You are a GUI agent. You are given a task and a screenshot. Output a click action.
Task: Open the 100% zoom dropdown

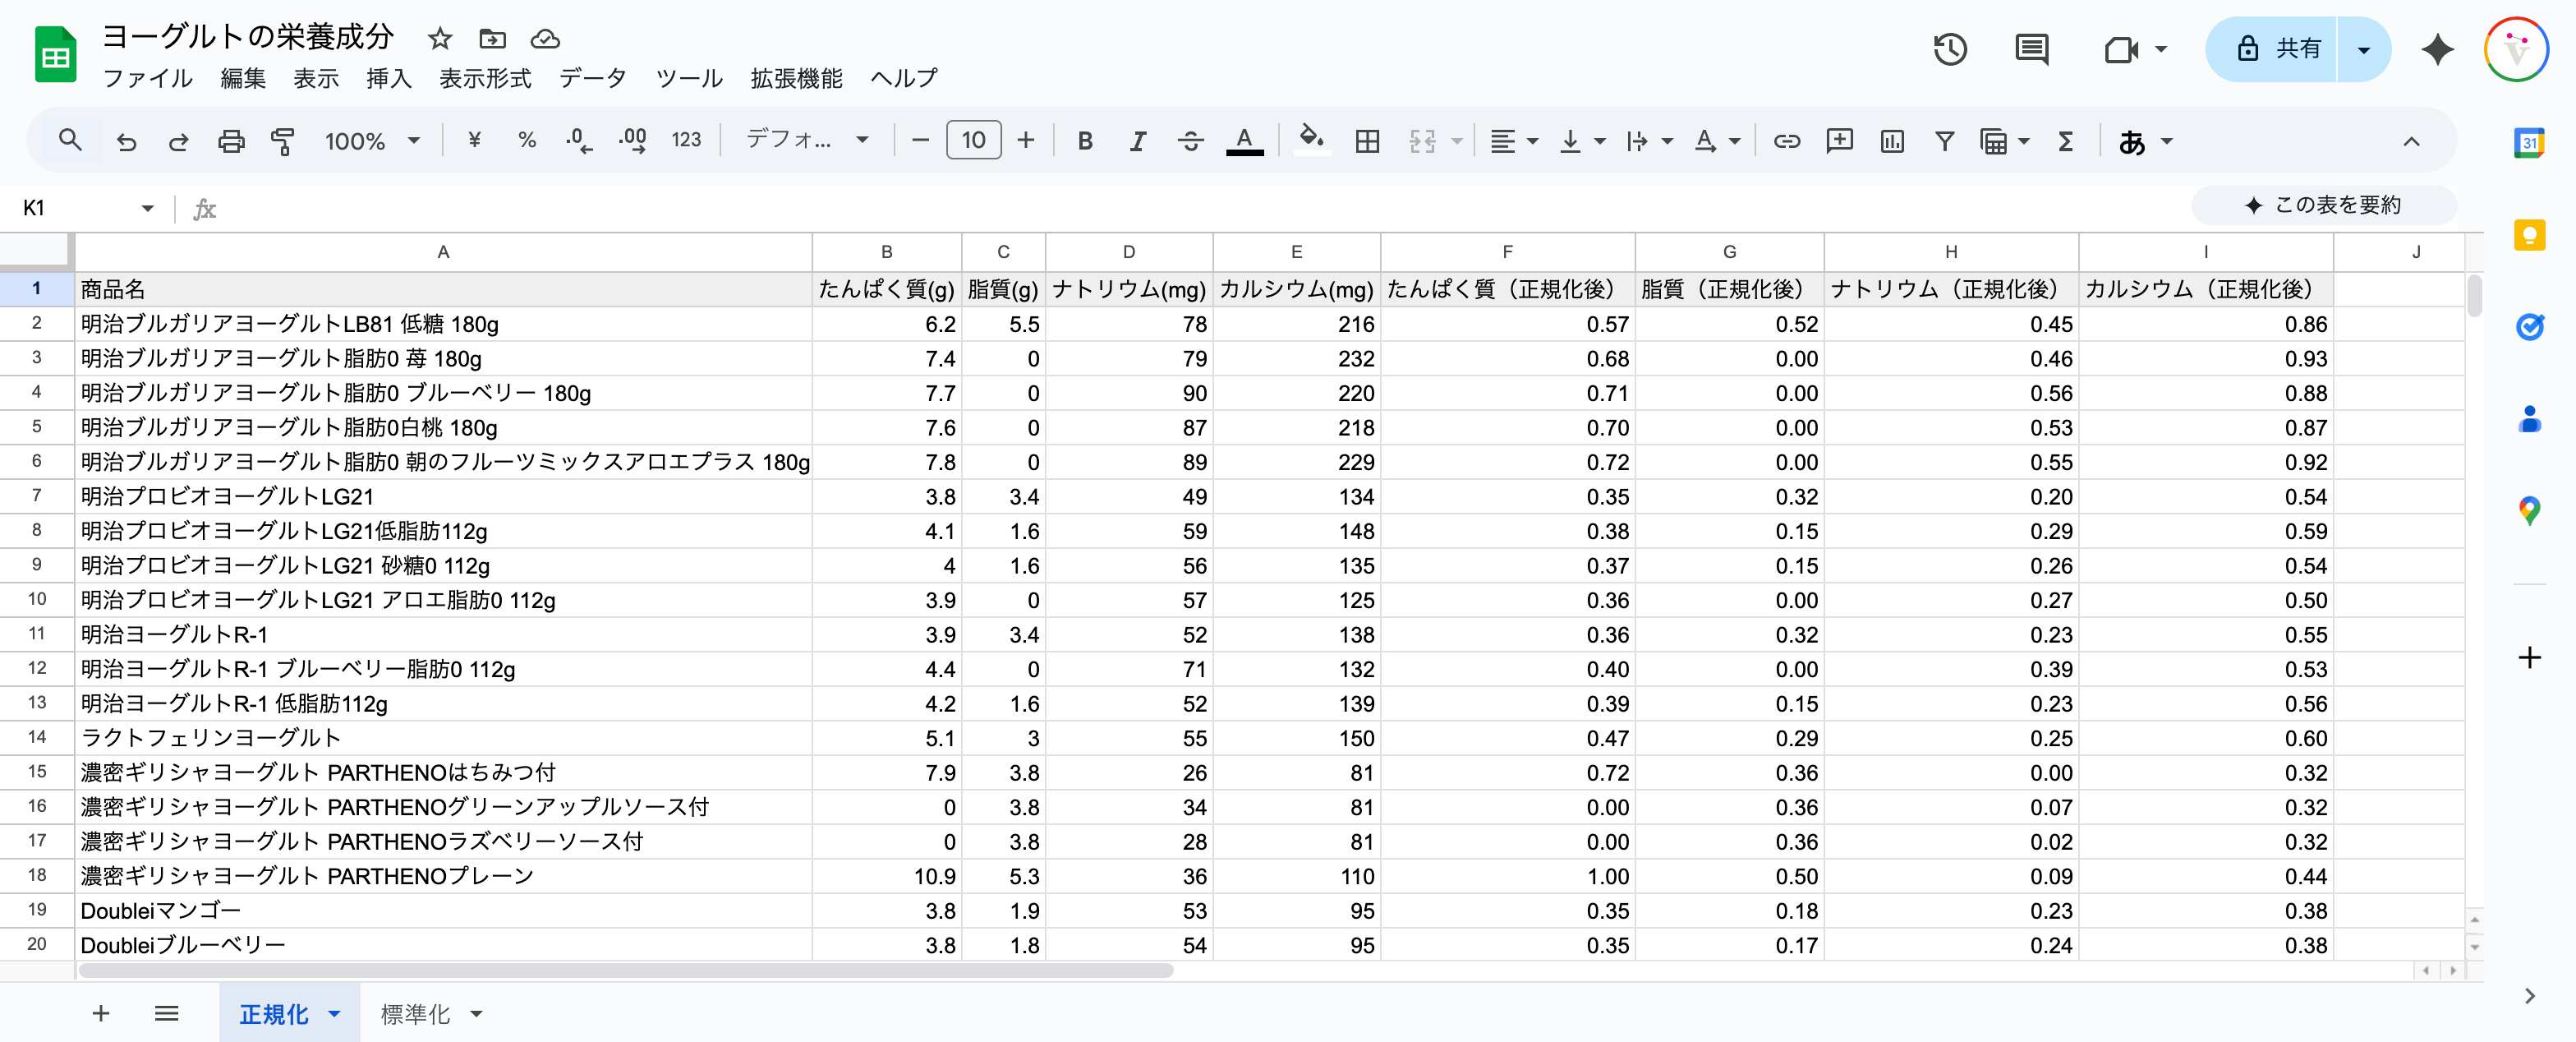click(371, 141)
